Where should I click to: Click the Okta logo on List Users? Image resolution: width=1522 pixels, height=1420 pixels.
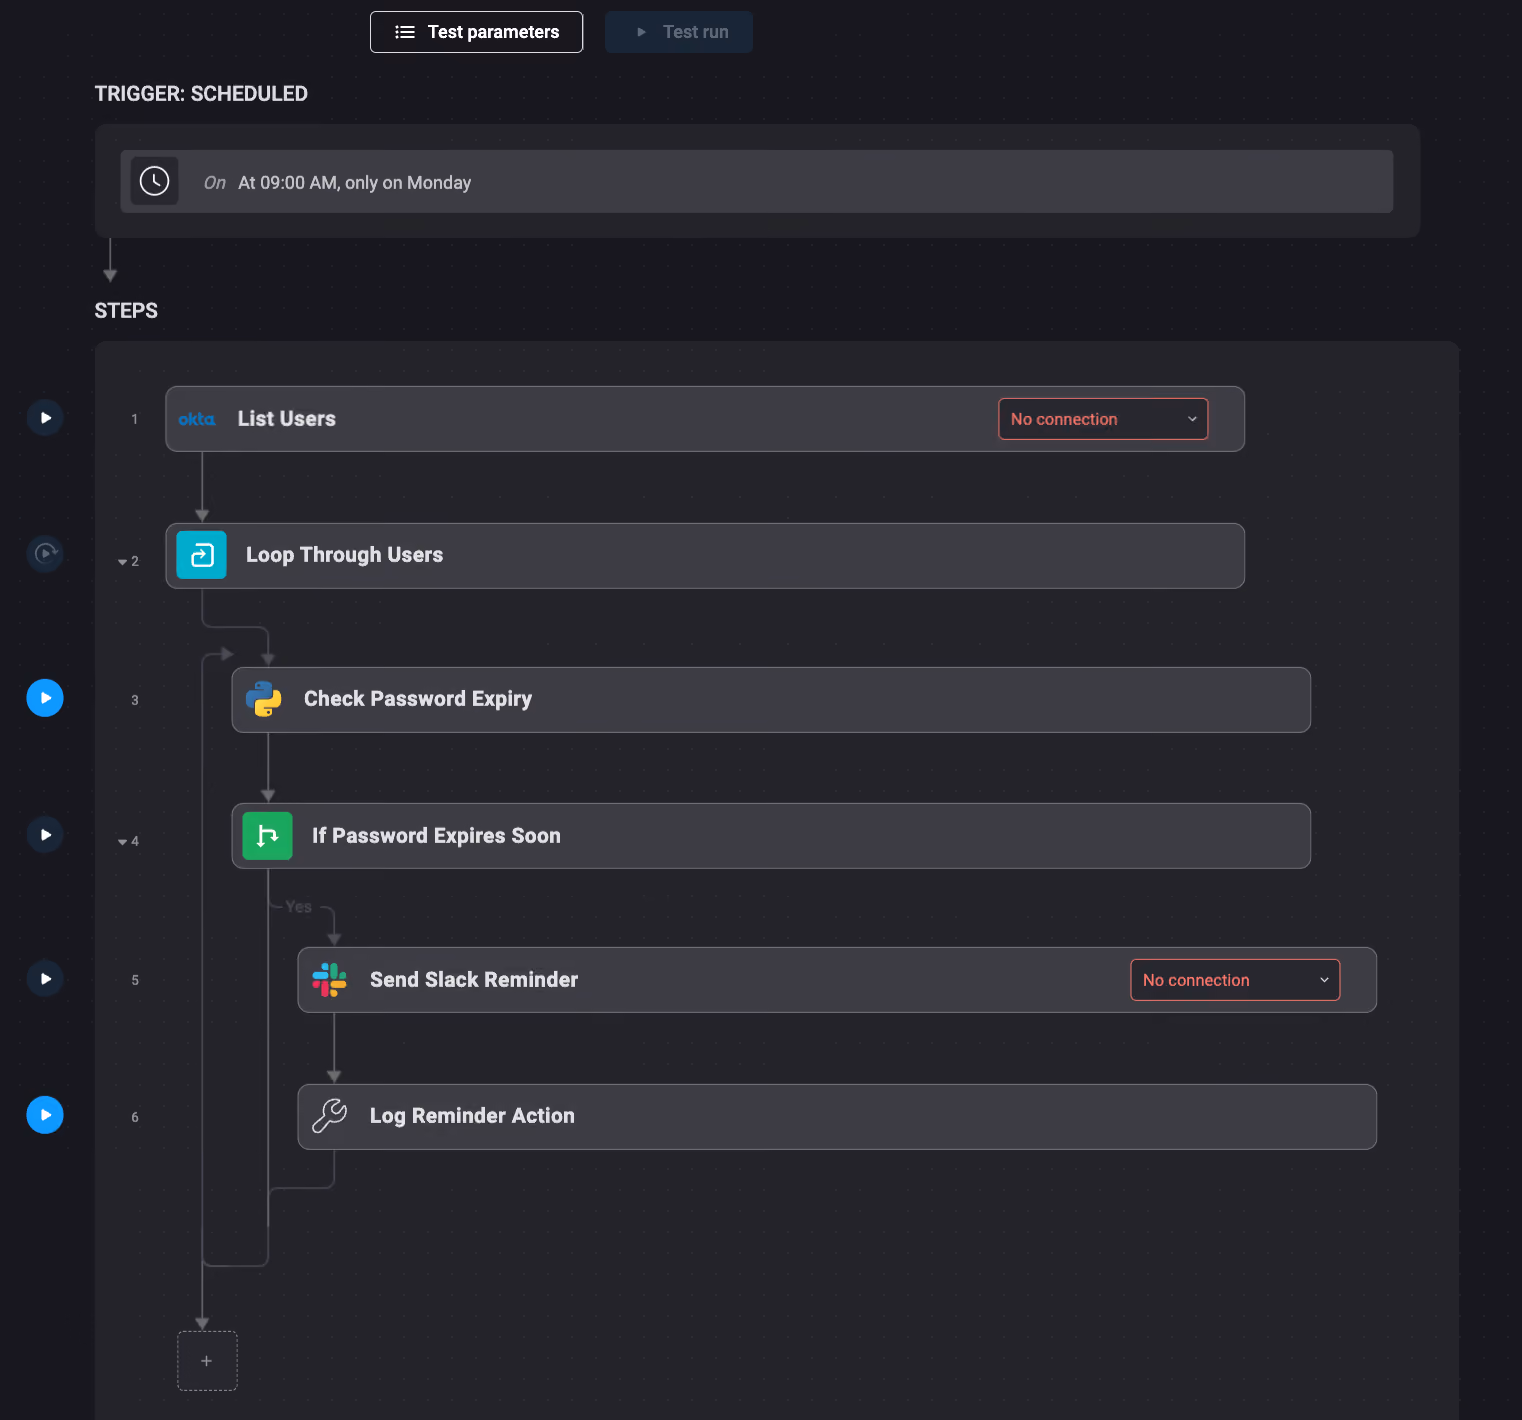click(x=197, y=419)
